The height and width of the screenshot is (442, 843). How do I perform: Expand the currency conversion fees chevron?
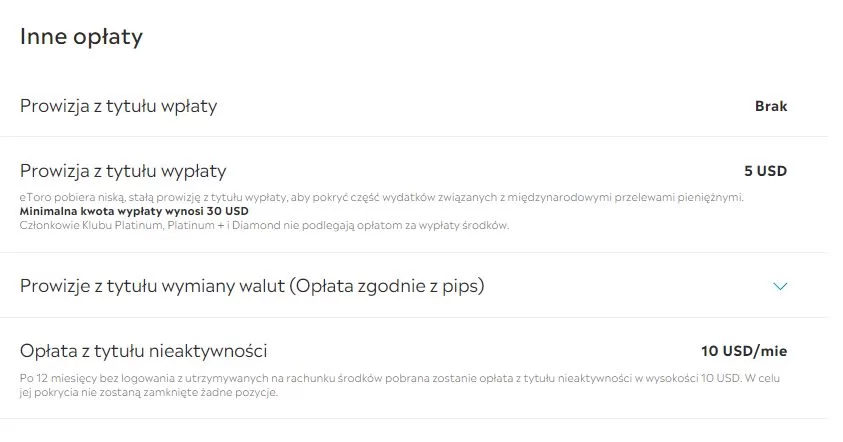(x=781, y=287)
